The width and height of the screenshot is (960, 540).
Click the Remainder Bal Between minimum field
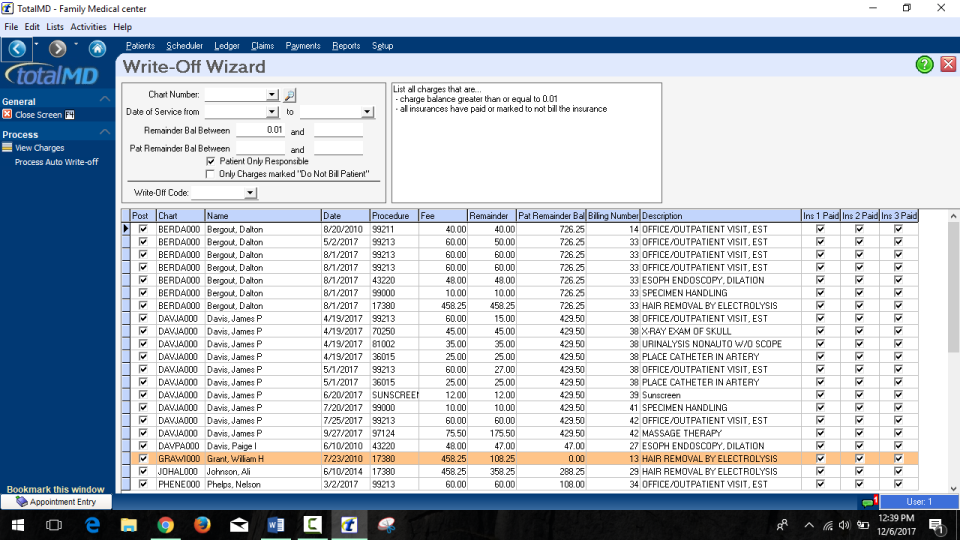pos(260,130)
